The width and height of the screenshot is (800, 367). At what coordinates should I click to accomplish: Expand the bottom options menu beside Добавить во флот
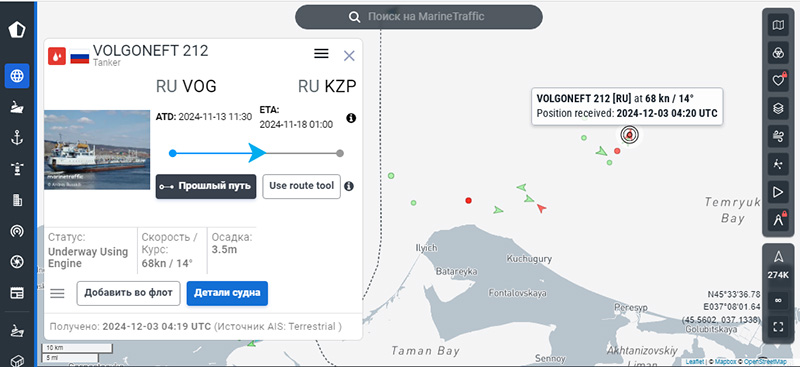57,293
